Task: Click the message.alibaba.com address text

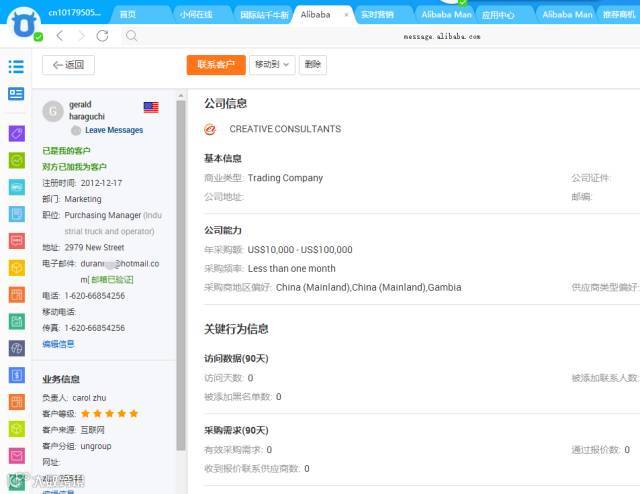Action: 442,36
